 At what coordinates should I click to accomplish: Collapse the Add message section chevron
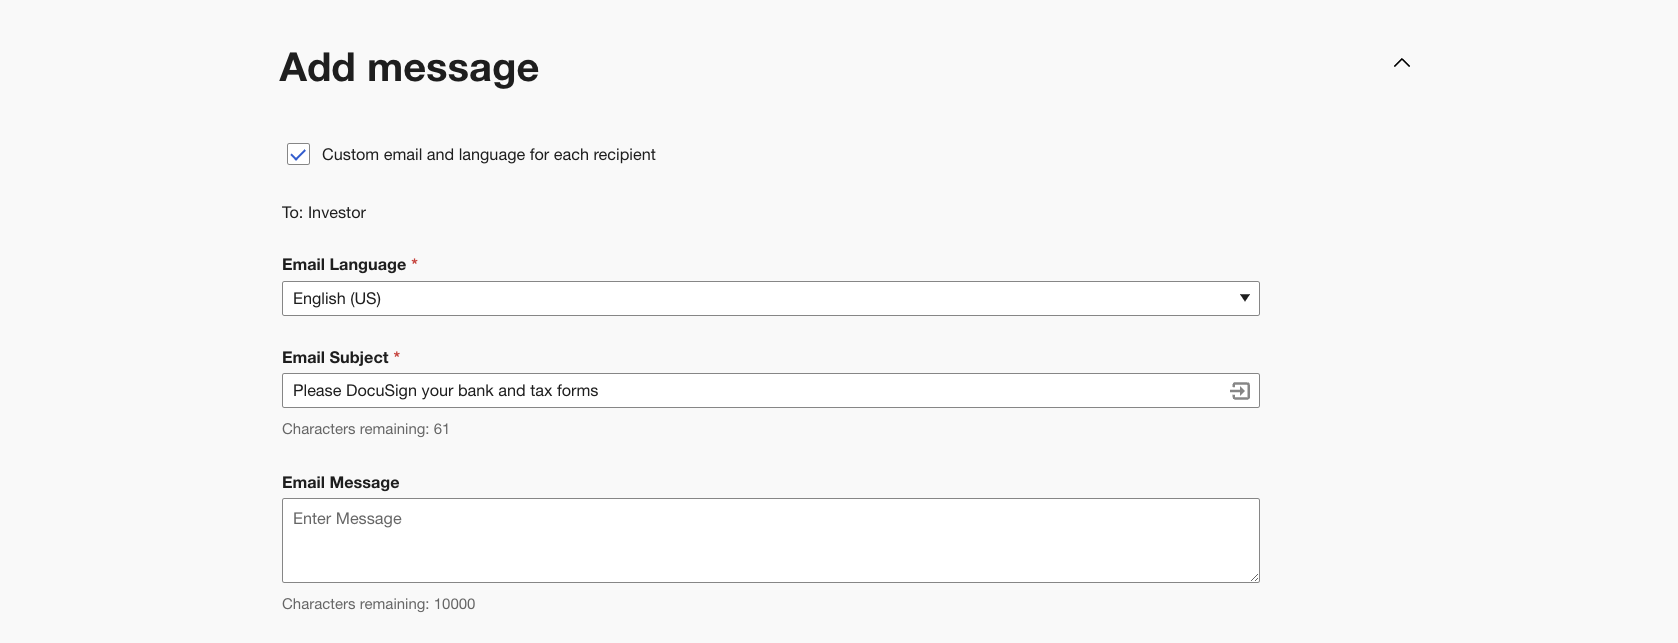click(x=1402, y=63)
